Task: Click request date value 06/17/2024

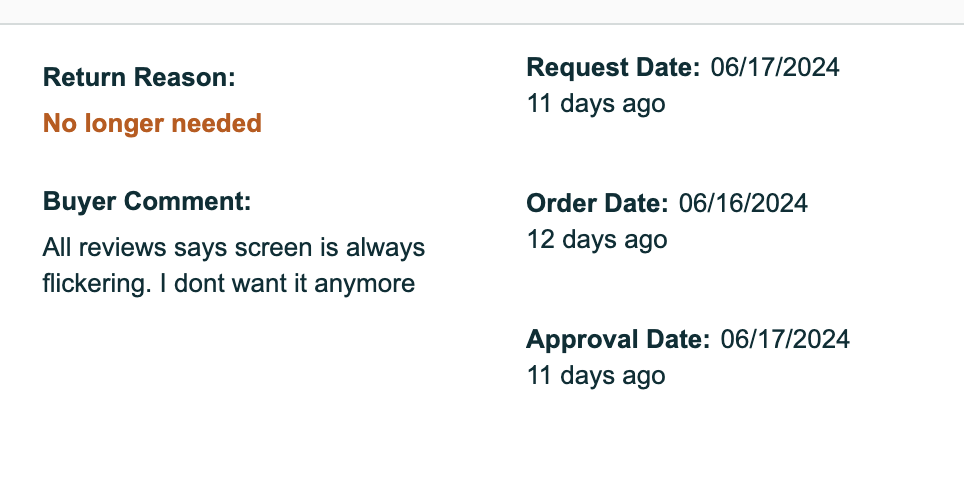Action: click(775, 68)
